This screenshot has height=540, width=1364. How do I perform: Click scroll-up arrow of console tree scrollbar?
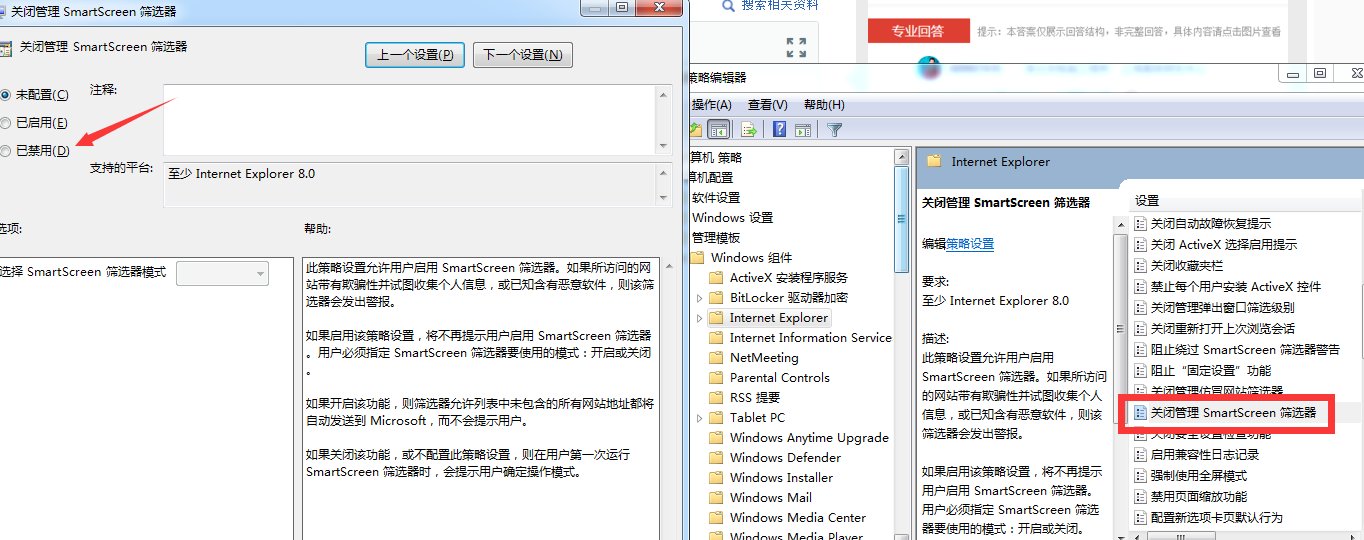902,156
